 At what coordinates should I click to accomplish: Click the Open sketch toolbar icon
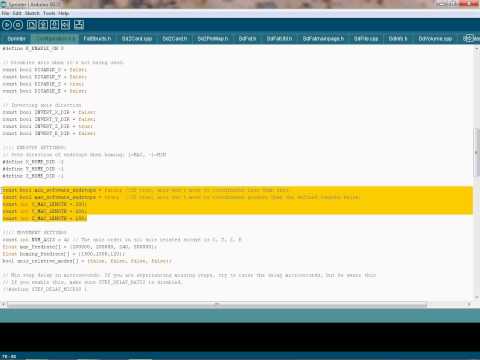(43, 25)
